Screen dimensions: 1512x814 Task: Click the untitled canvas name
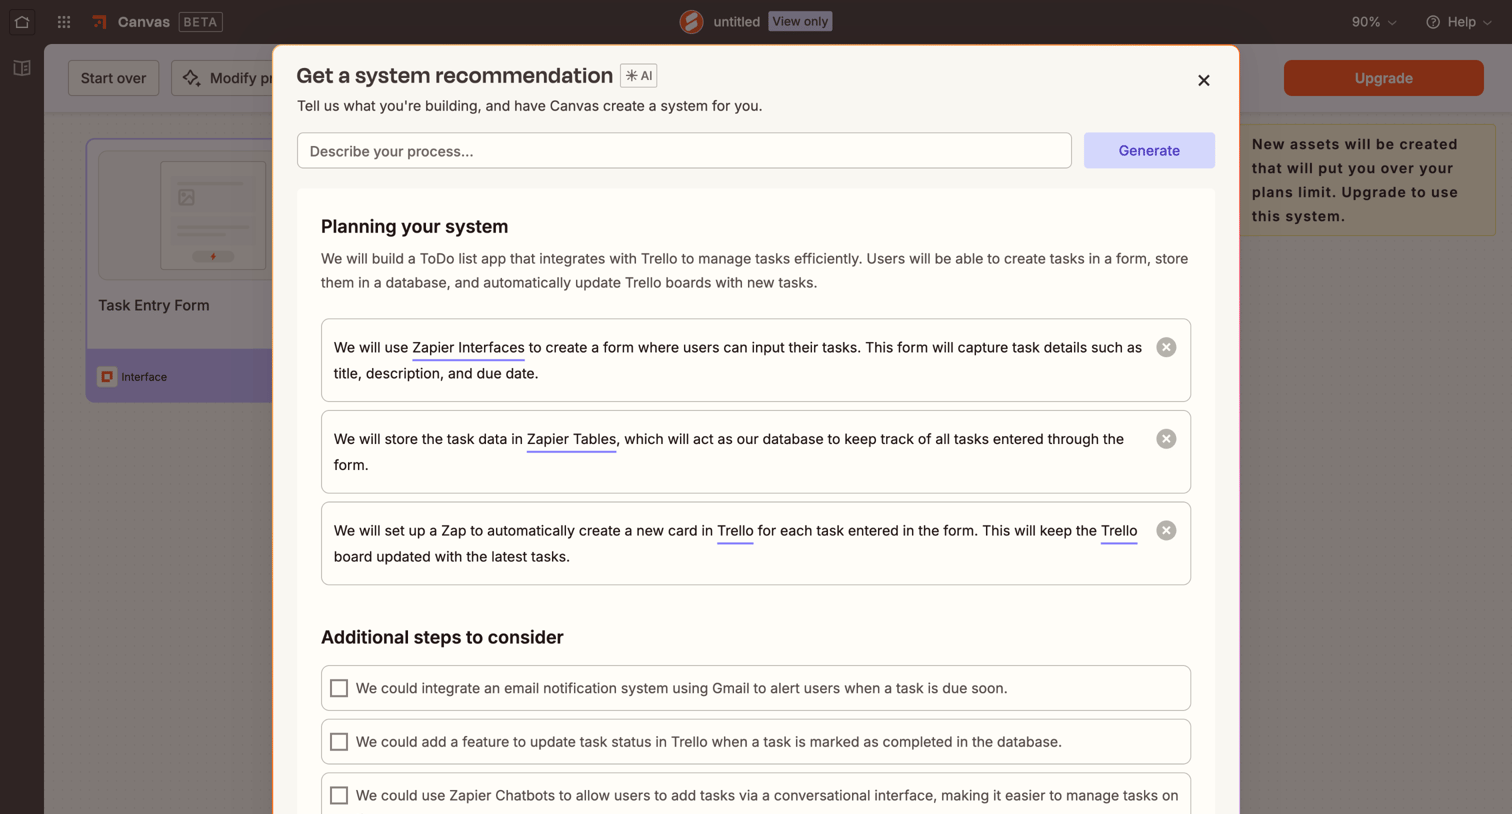coord(736,21)
